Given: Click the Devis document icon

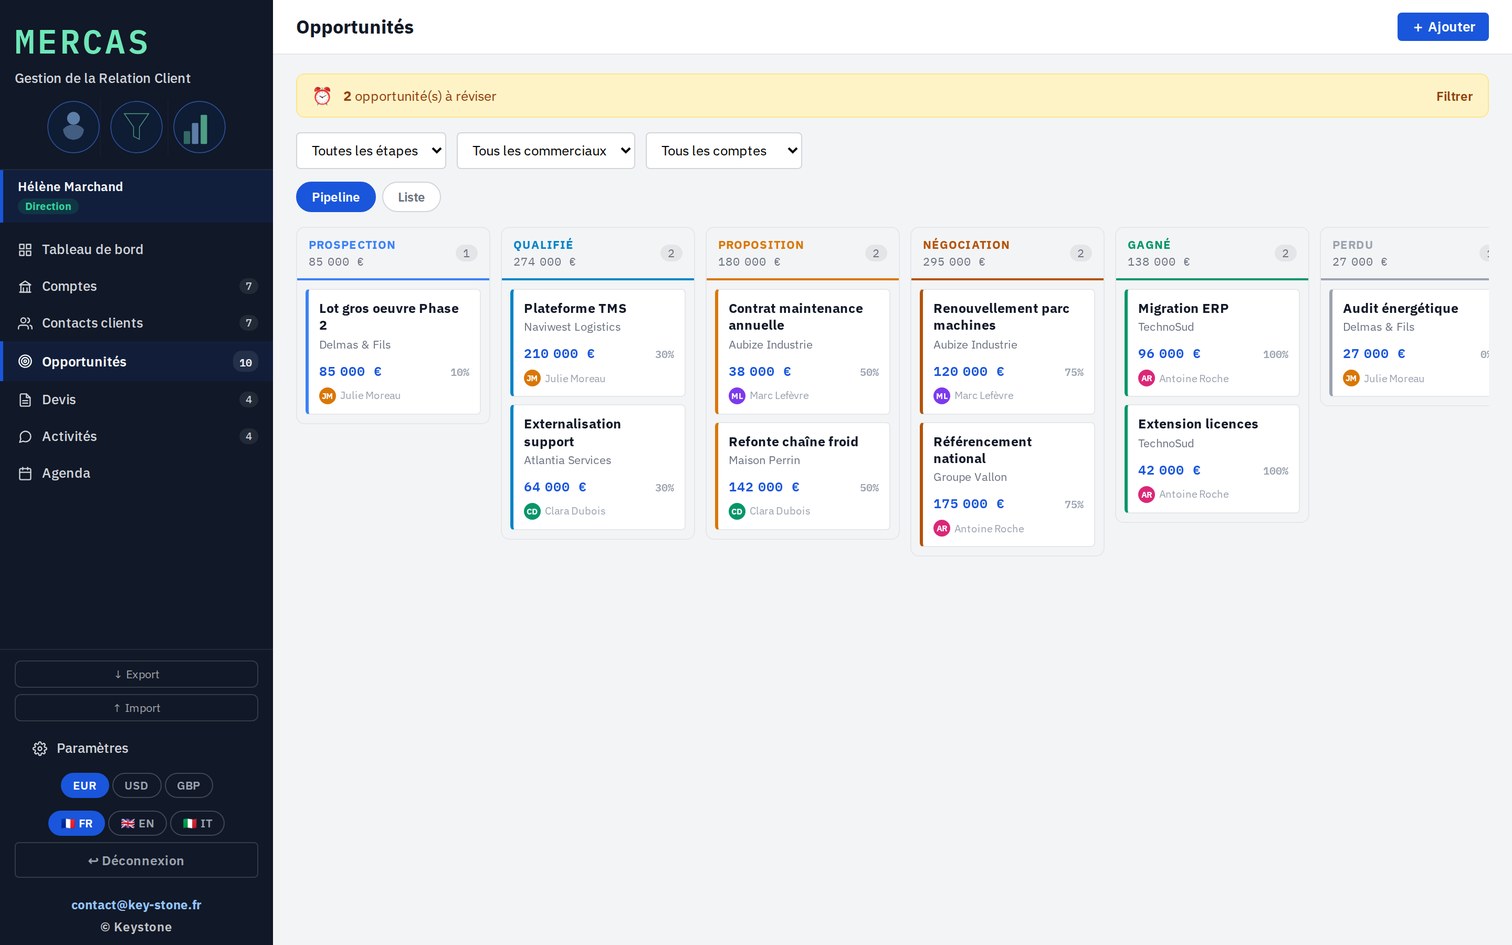Looking at the screenshot, I should coord(25,400).
